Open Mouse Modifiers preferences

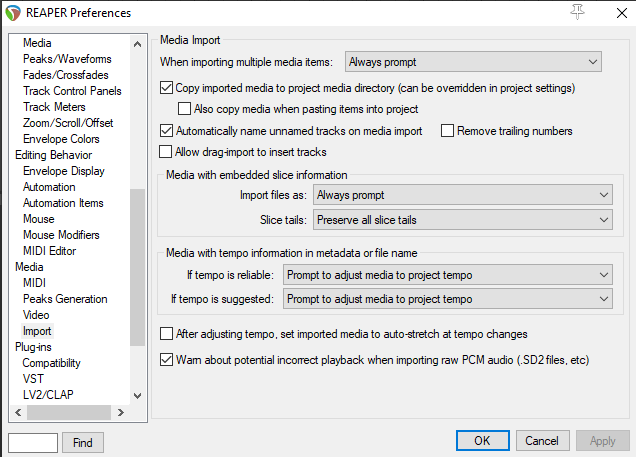pos(61,235)
